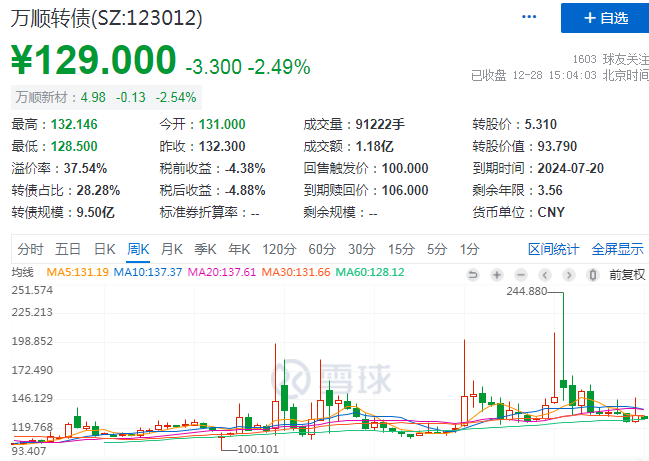The height and width of the screenshot is (461, 649).
Task: Move chart right with the right chevron
Action: pos(569,275)
